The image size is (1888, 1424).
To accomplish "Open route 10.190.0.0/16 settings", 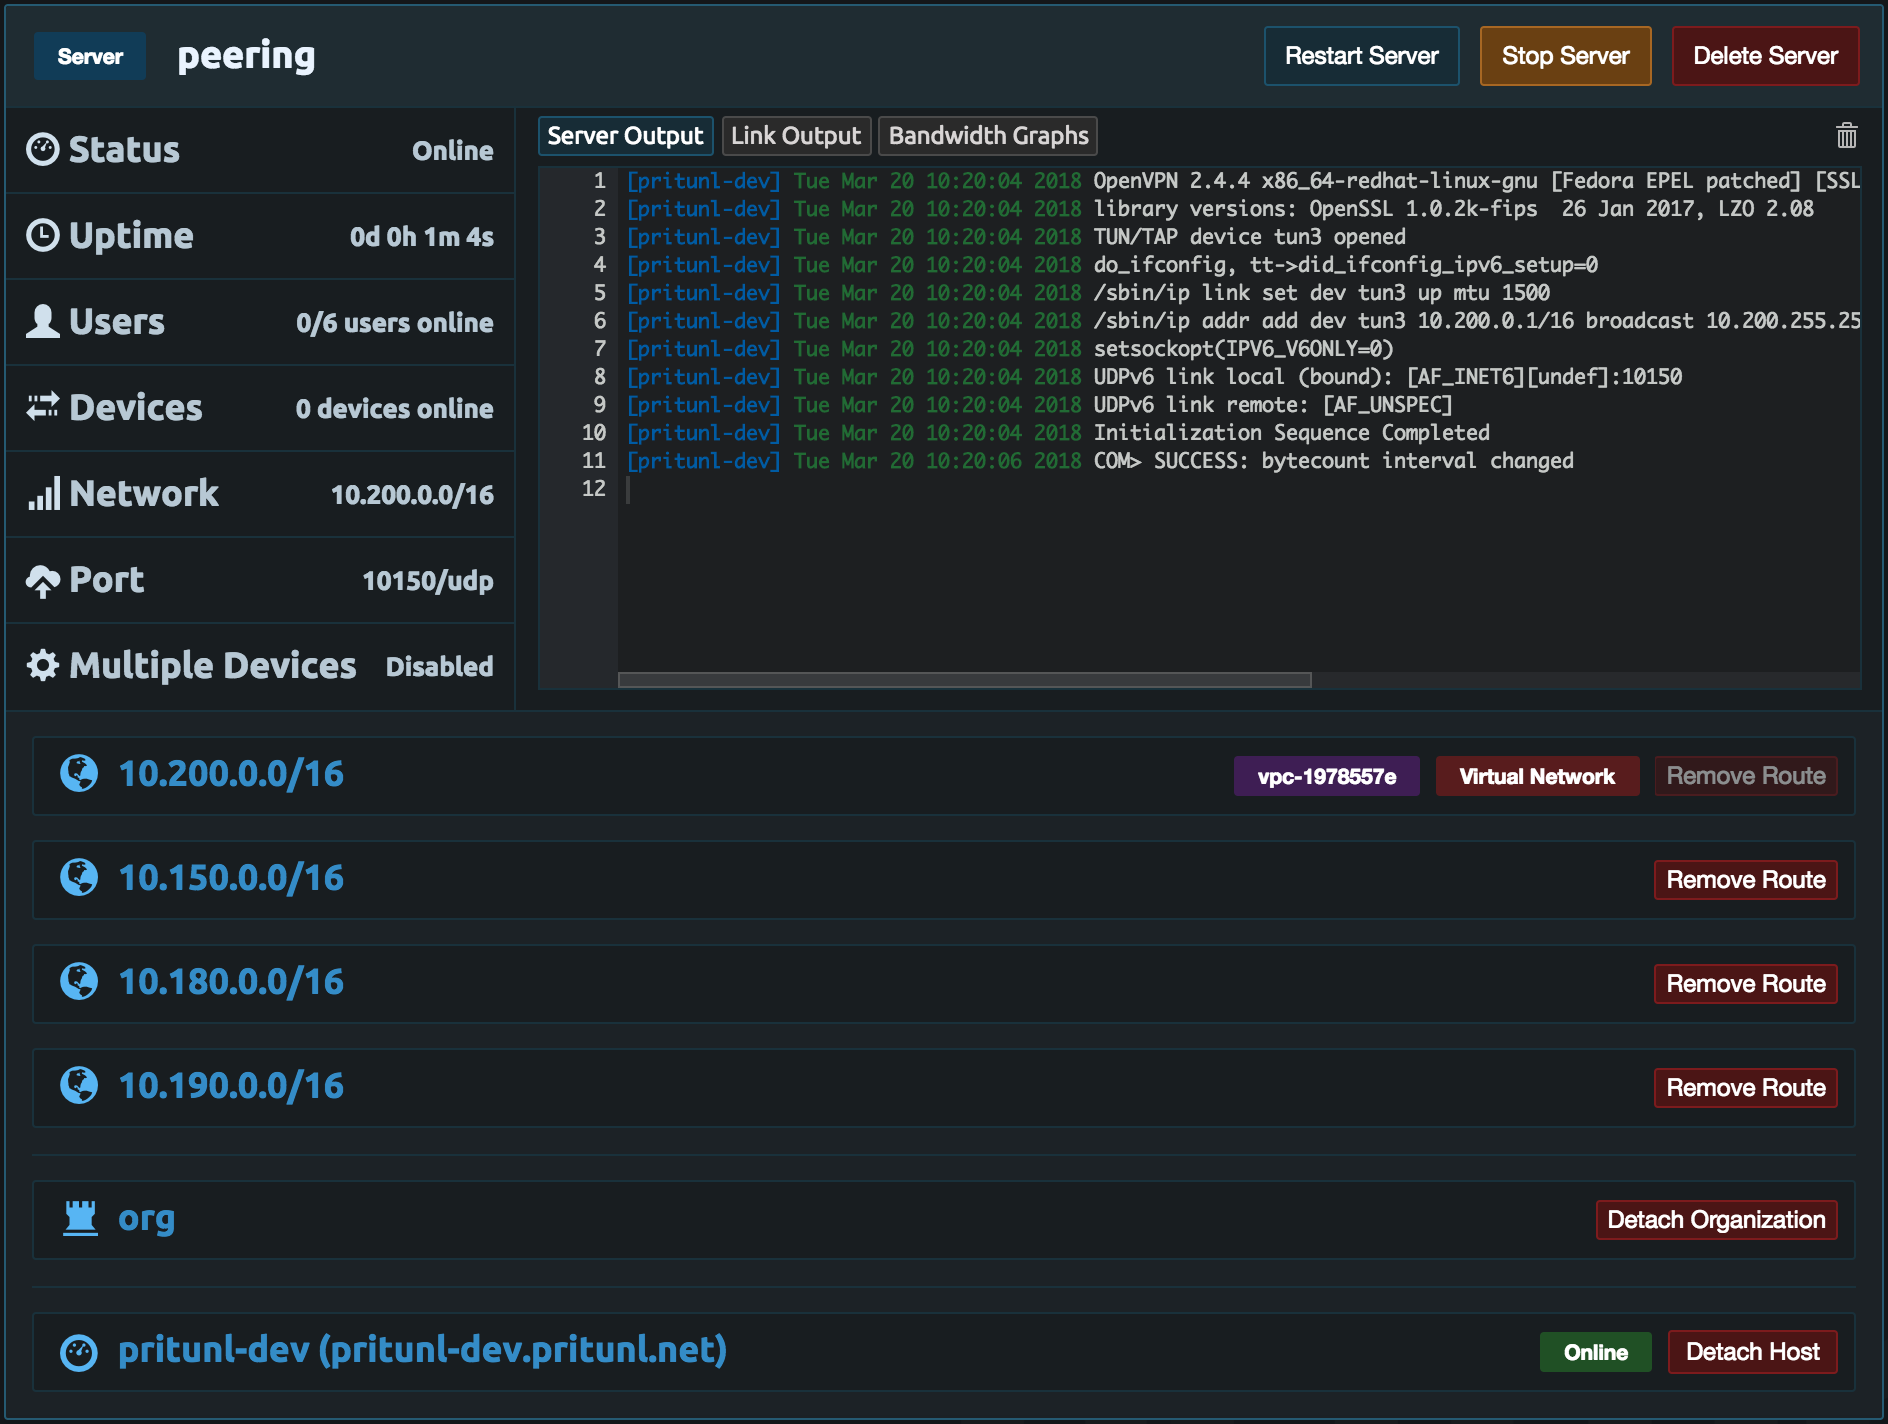I will point(231,1086).
